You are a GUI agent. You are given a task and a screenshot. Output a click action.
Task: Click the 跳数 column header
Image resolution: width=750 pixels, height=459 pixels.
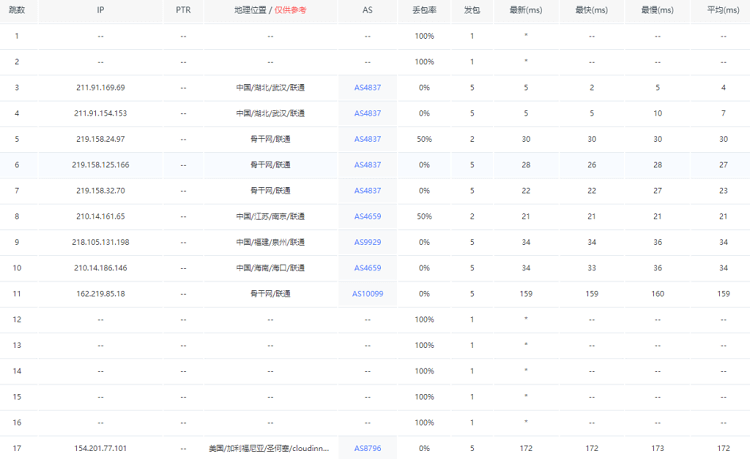(x=17, y=9)
